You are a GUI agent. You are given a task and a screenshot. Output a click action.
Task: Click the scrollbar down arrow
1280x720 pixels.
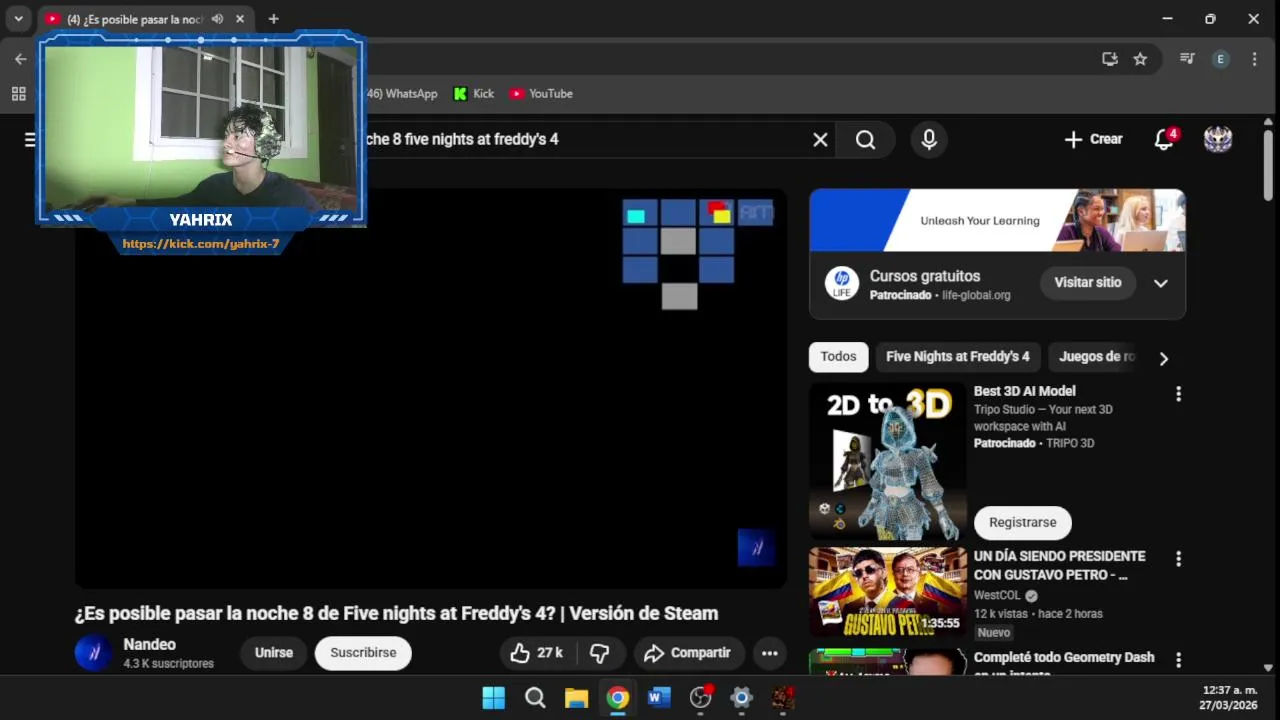pyautogui.click(x=1268, y=667)
